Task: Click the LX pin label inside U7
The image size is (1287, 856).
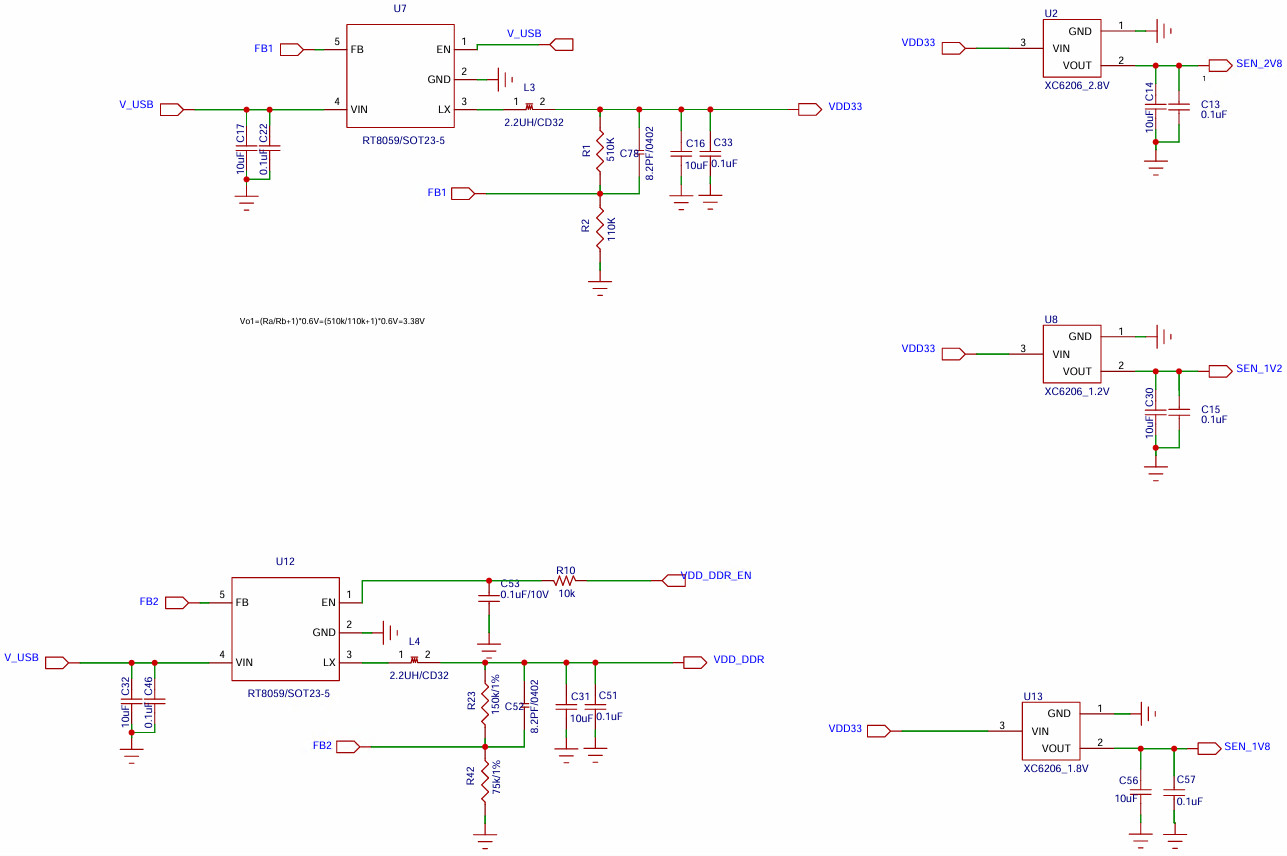Action: [444, 109]
